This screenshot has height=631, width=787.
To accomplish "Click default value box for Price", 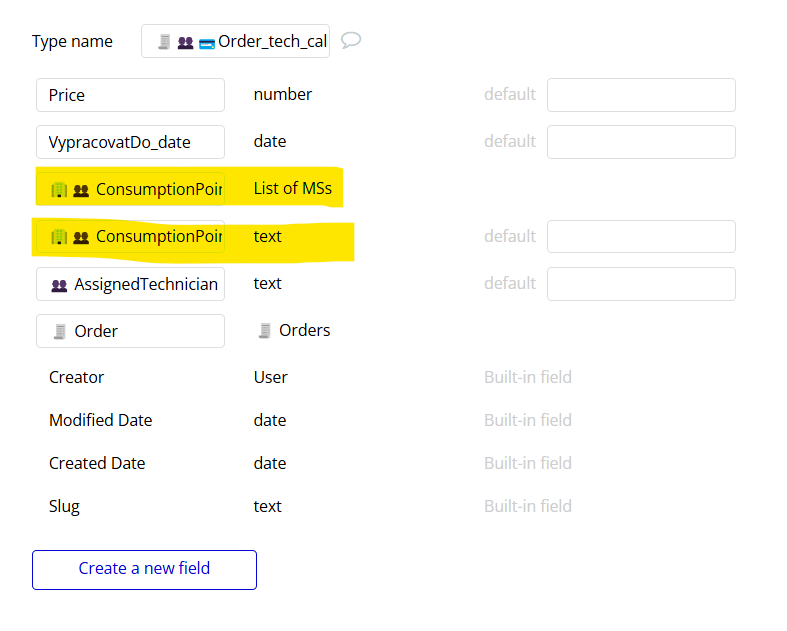I will coord(641,95).
